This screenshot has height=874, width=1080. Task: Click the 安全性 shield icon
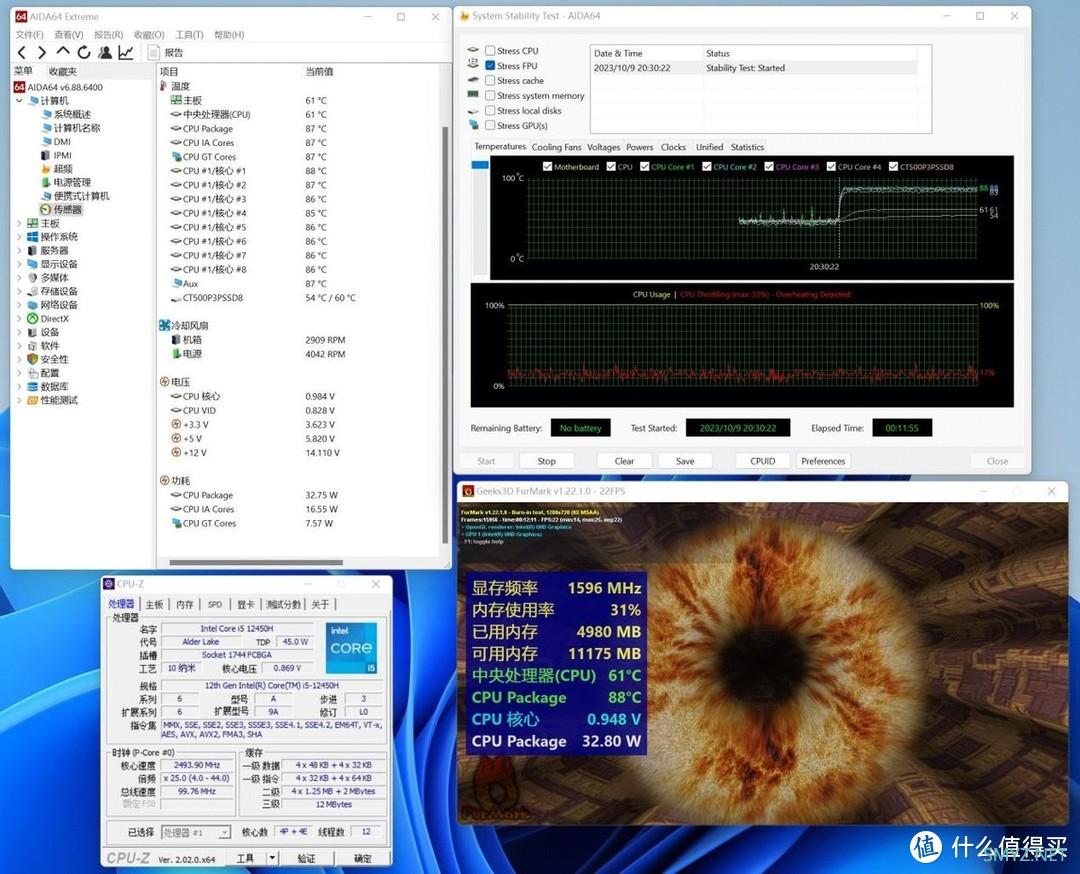[32, 360]
